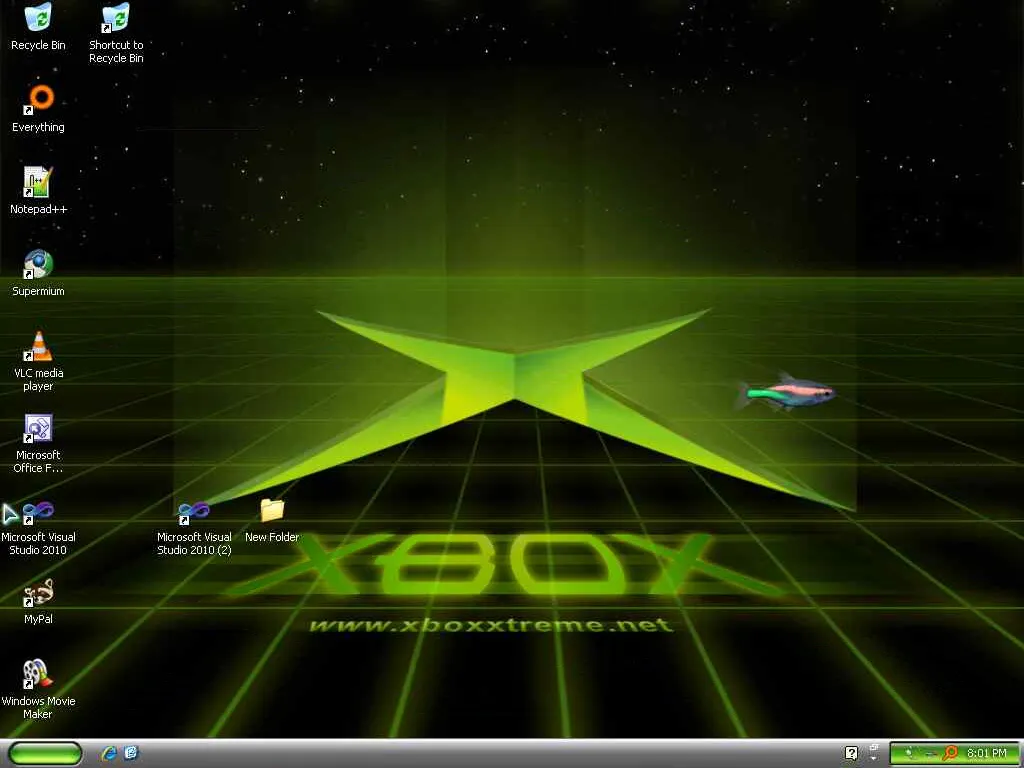Click the second Quick Launch icon beside Internet Explorer
Image resolution: width=1024 pixels, height=768 pixels.
(x=131, y=753)
